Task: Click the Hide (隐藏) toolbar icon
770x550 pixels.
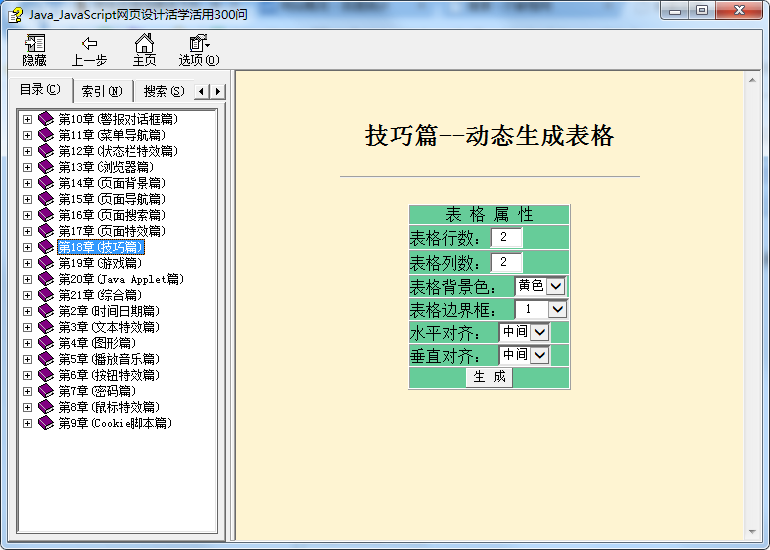Action: point(35,44)
